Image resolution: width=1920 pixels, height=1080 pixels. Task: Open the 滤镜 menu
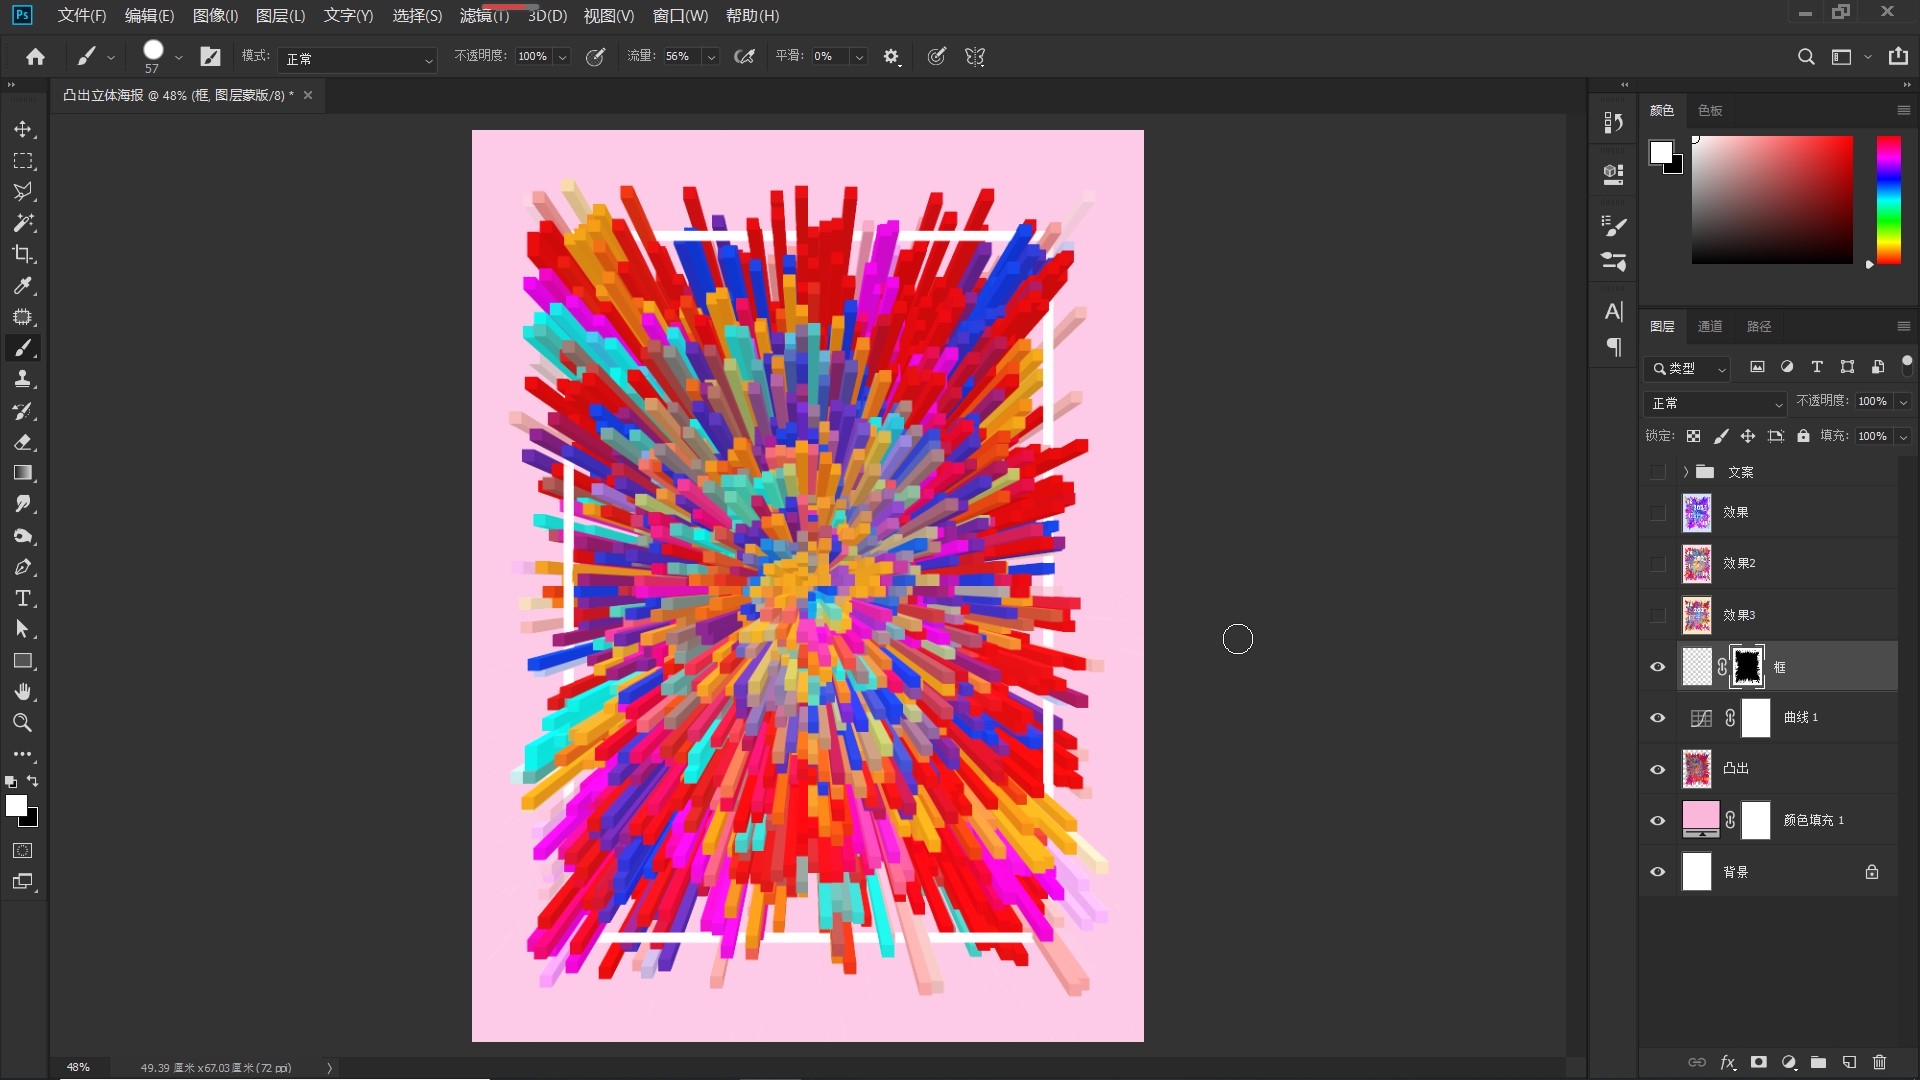(x=484, y=16)
